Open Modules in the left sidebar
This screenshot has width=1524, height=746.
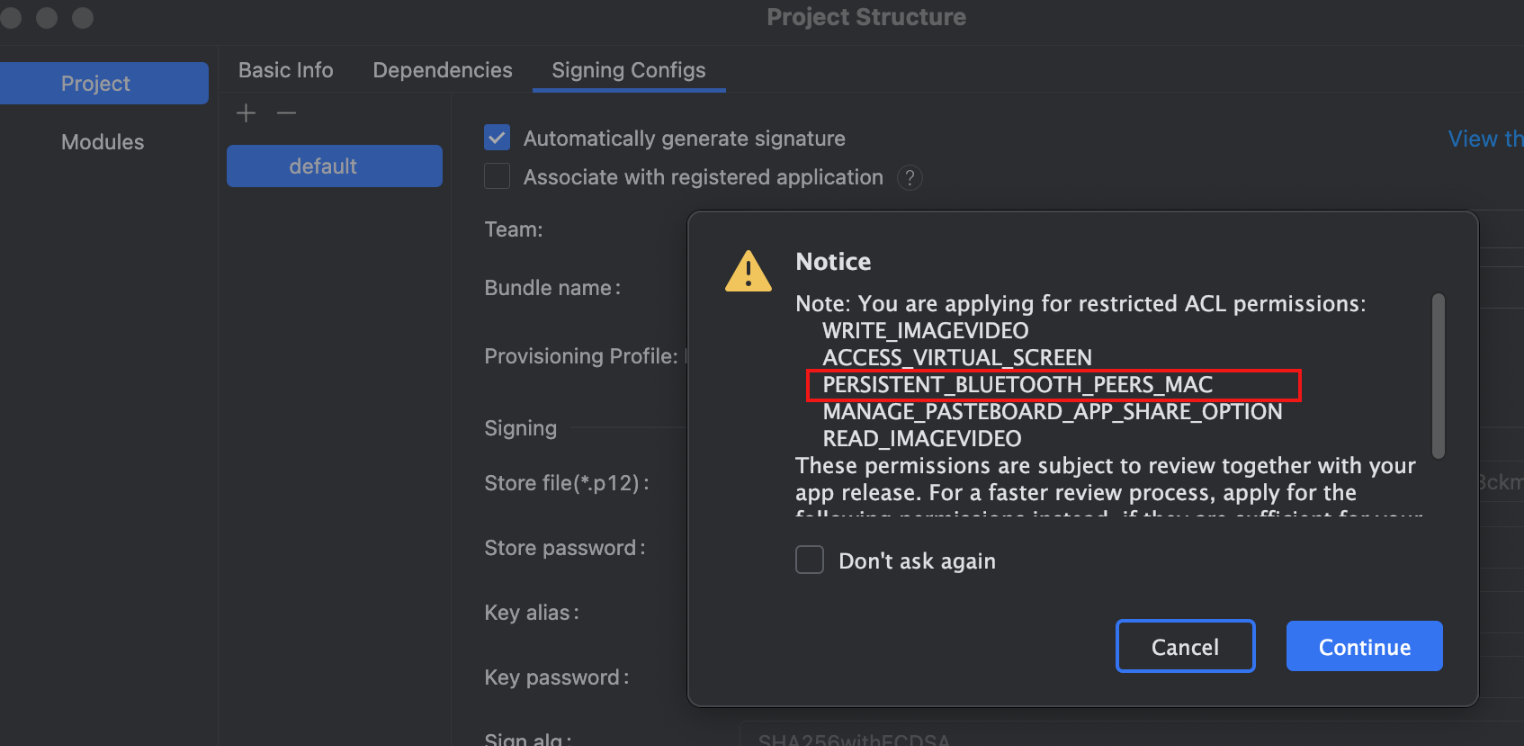coord(103,142)
